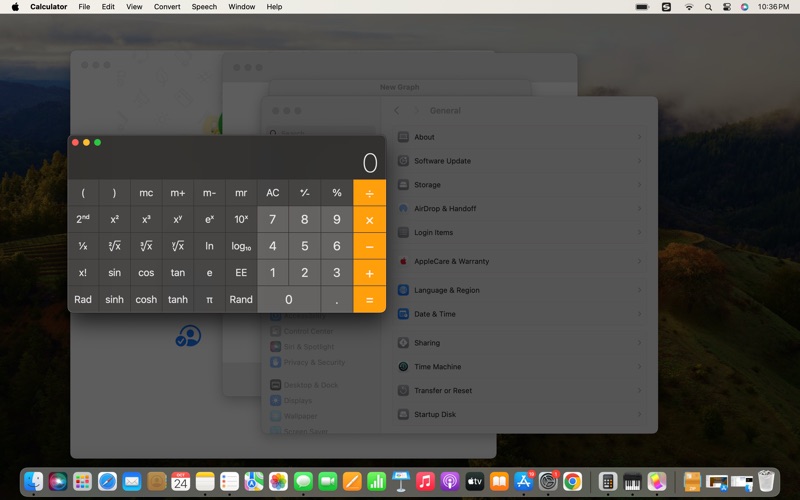The height and width of the screenshot is (500, 800).
Task: Open the App Store dock icon
Action: click(523, 482)
